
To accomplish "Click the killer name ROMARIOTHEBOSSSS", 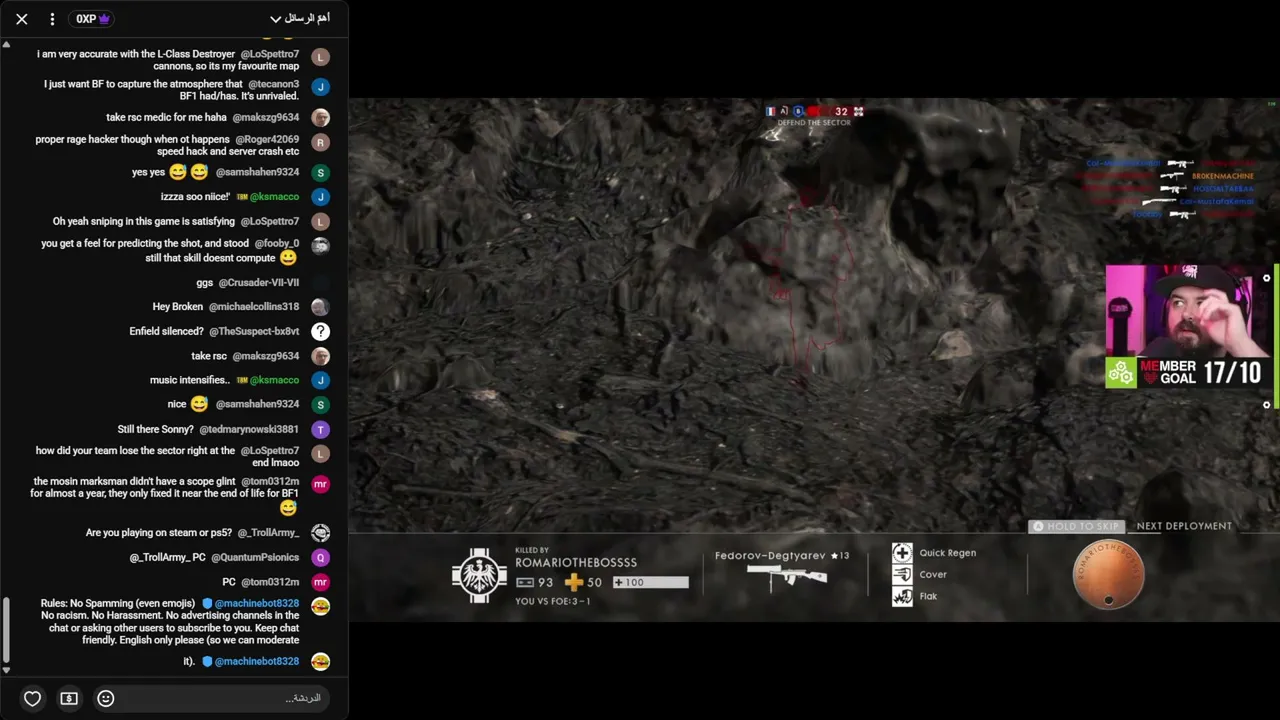I will point(576,563).
